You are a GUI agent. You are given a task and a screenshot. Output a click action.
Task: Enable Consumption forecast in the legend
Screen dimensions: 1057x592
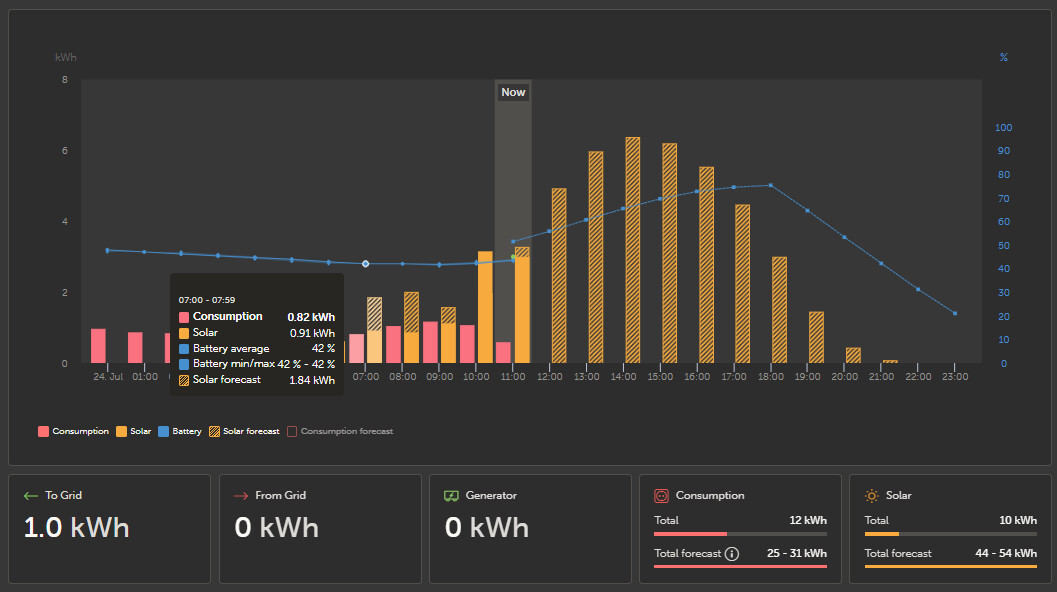click(x=340, y=432)
